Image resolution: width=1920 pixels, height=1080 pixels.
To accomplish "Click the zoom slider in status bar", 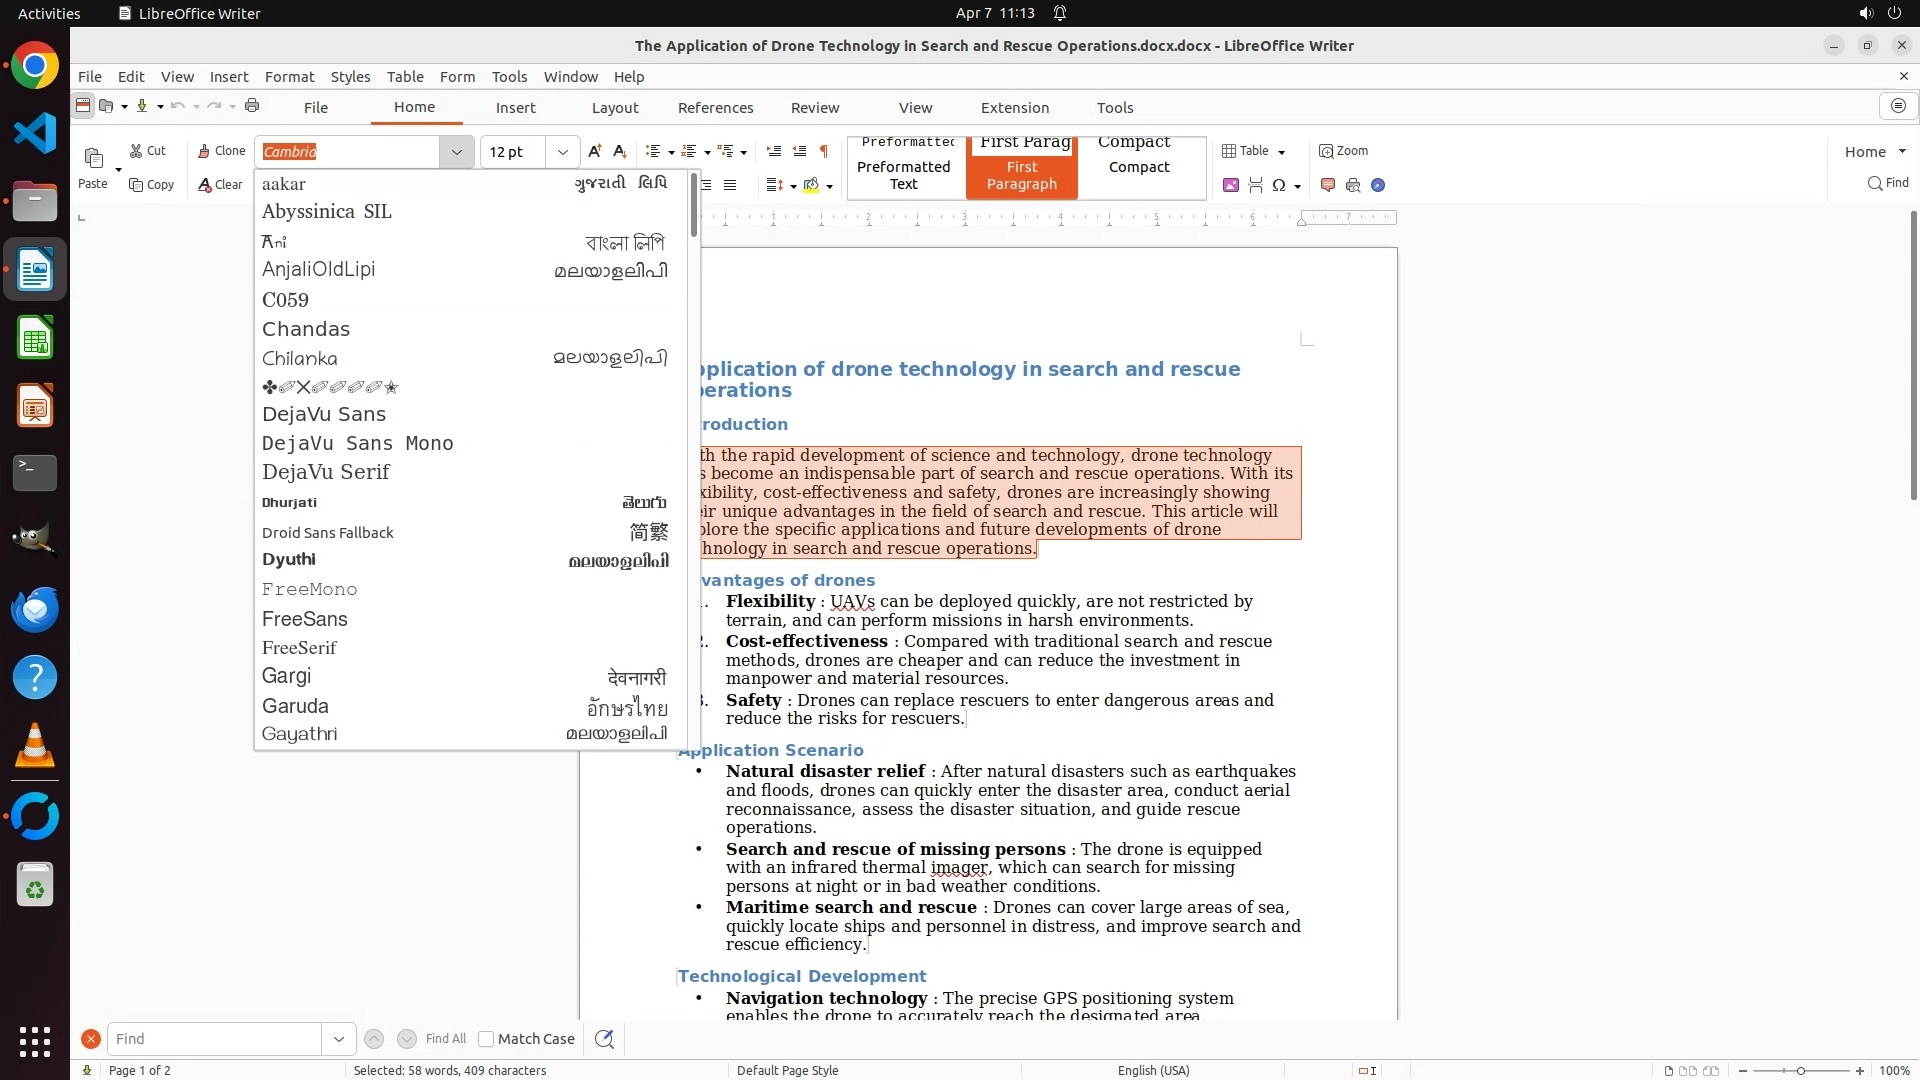I will (x=1800, y=1071).
